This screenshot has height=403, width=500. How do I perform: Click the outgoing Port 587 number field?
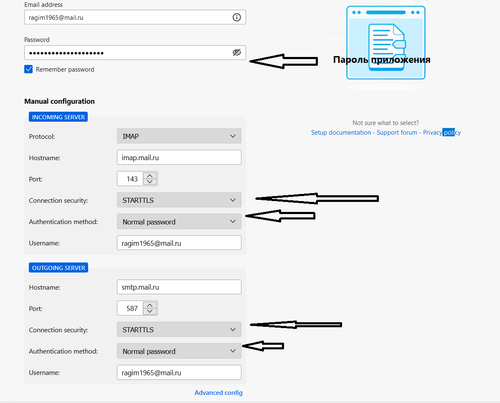(x=131, y=308)
